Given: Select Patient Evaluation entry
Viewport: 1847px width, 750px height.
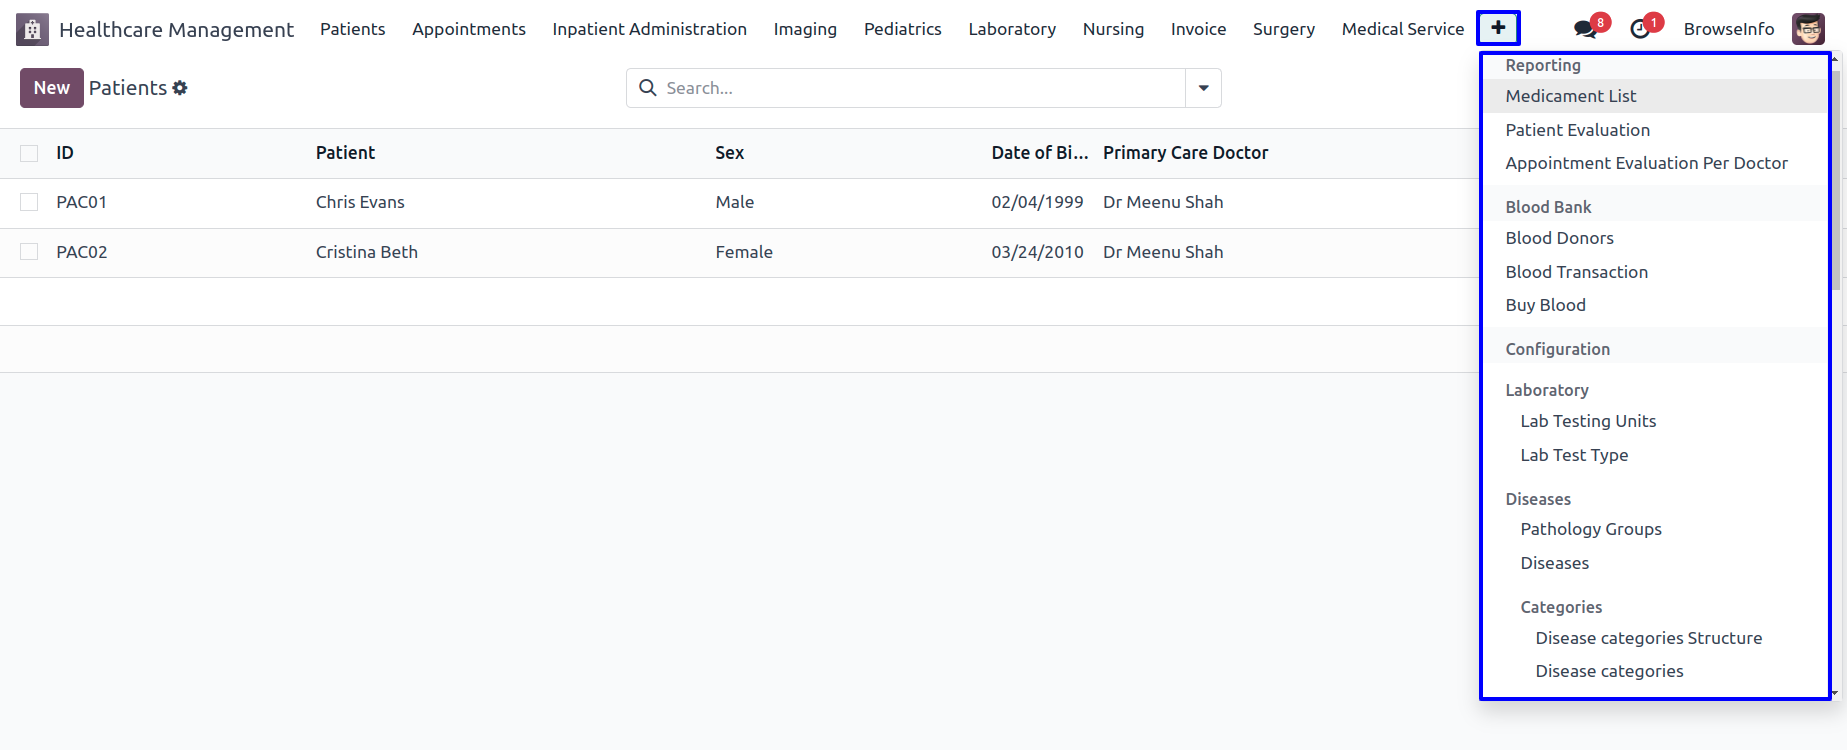Looking at the screenshot, I should click(1654, 130).
